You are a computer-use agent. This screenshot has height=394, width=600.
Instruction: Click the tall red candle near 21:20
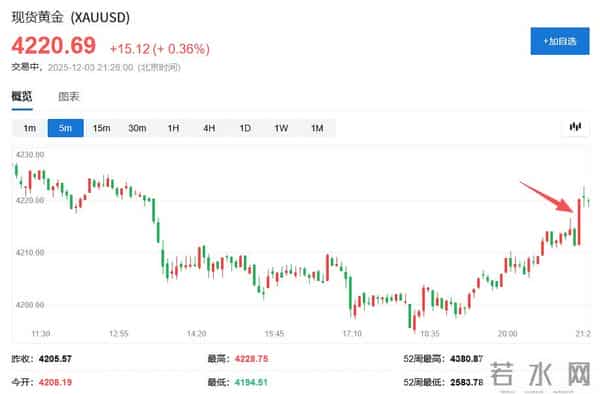(579, 222)
